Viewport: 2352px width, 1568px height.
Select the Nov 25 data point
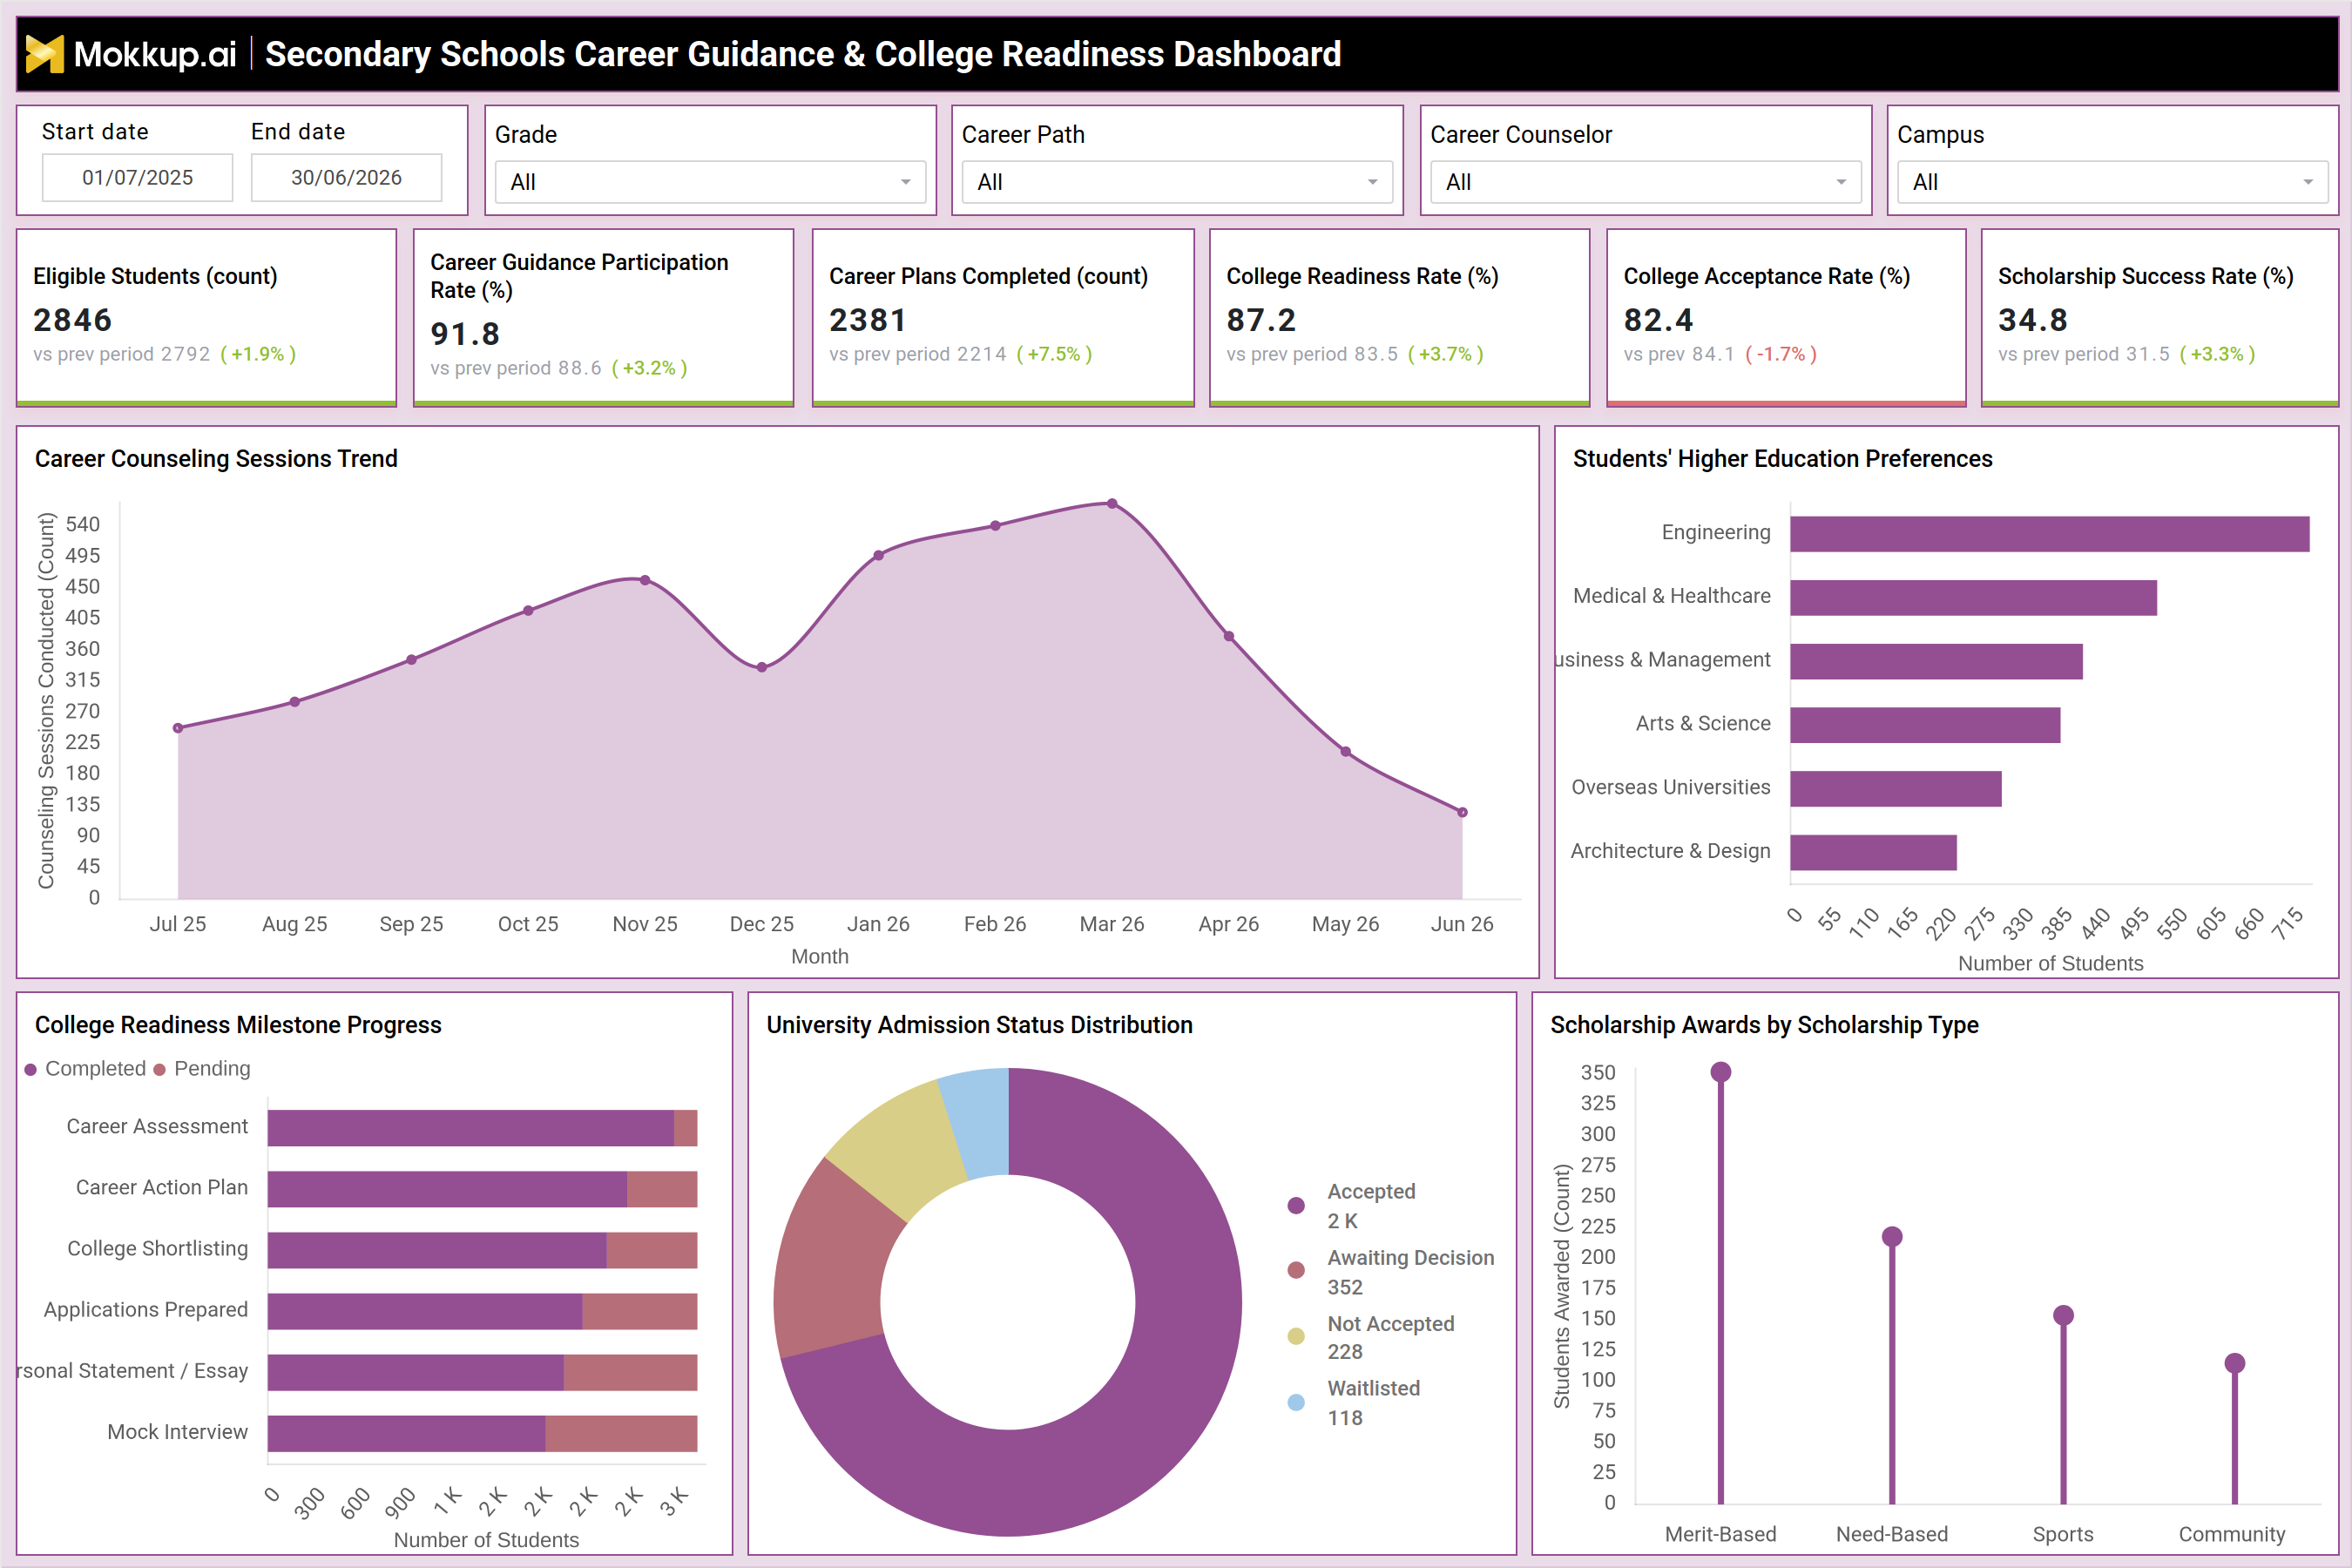645,580
